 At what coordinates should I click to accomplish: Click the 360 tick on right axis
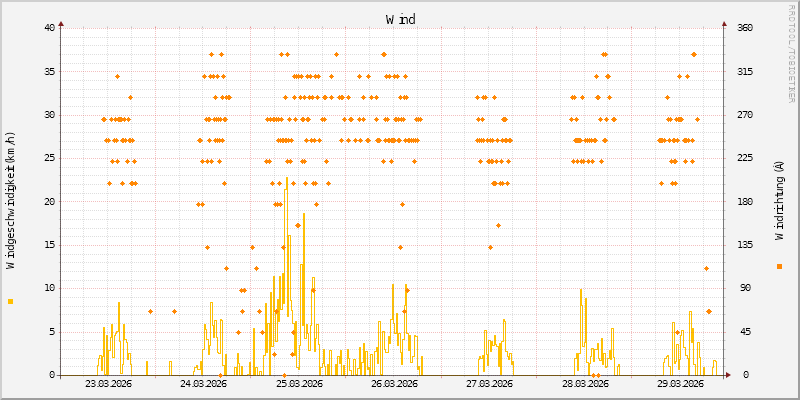[x=744, y=27]
